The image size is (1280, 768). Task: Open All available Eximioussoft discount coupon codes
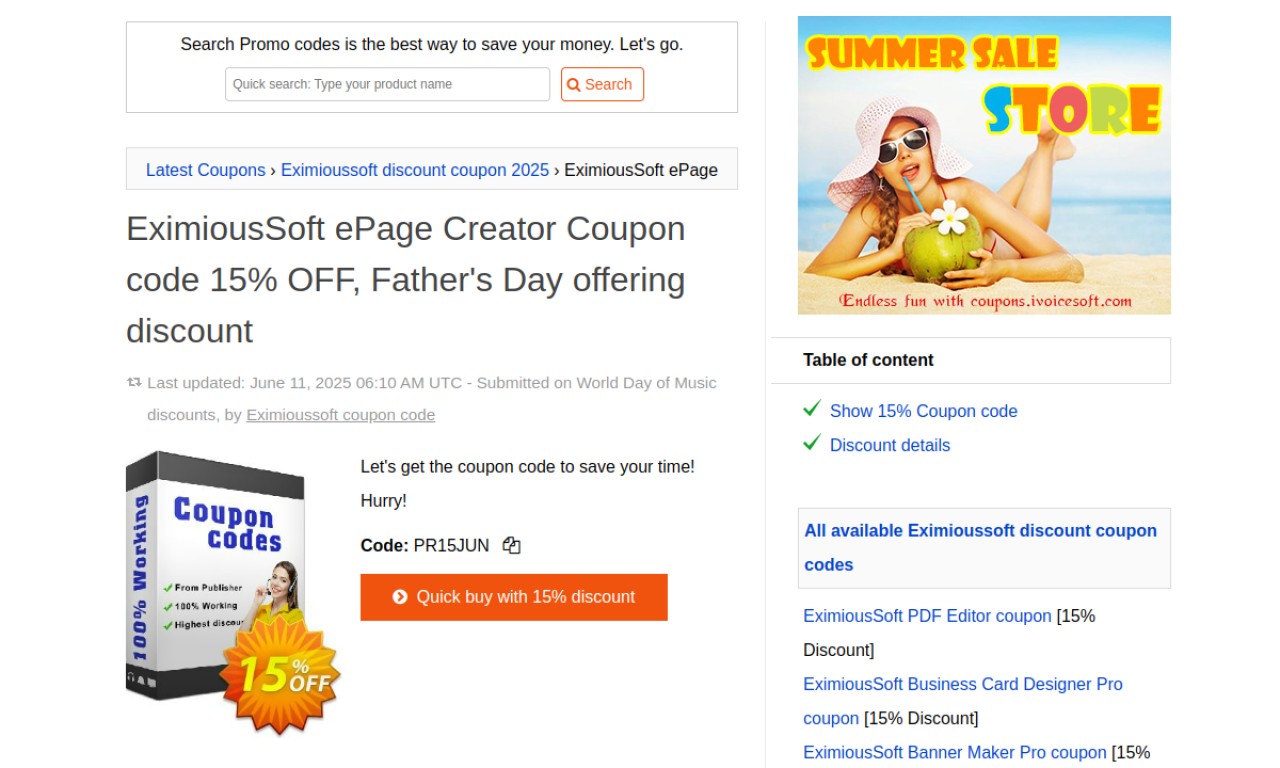[x=981, y=547]
